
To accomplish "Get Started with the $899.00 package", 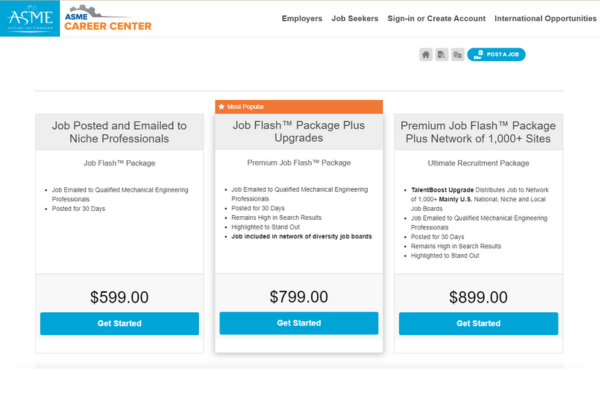I will [478, 323].
